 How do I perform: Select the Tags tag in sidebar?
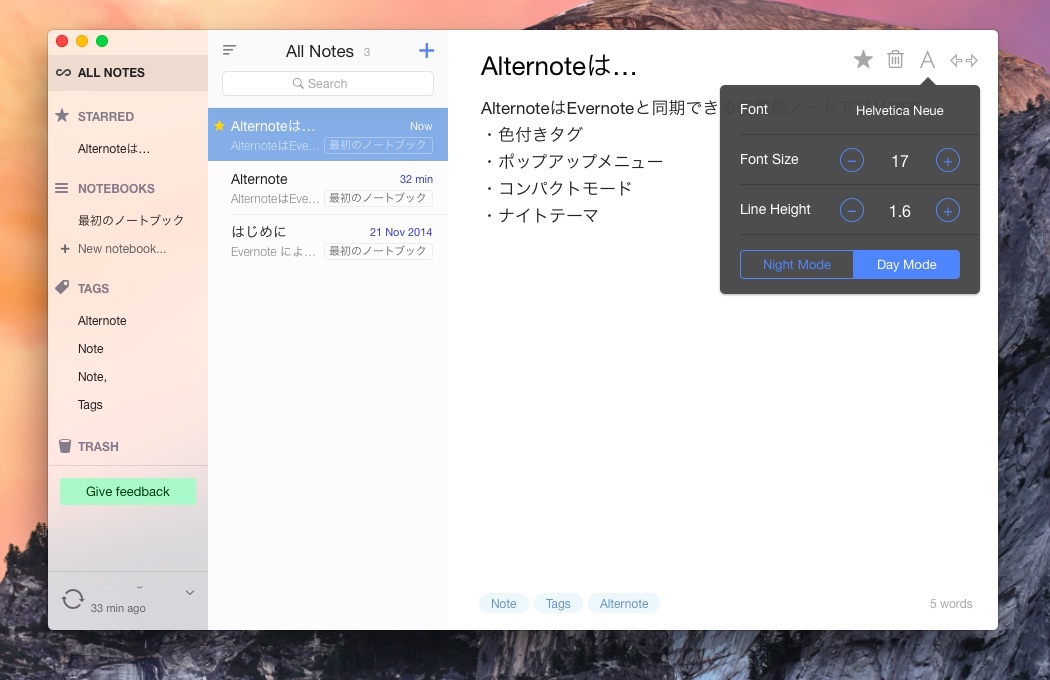pos(90,405)
